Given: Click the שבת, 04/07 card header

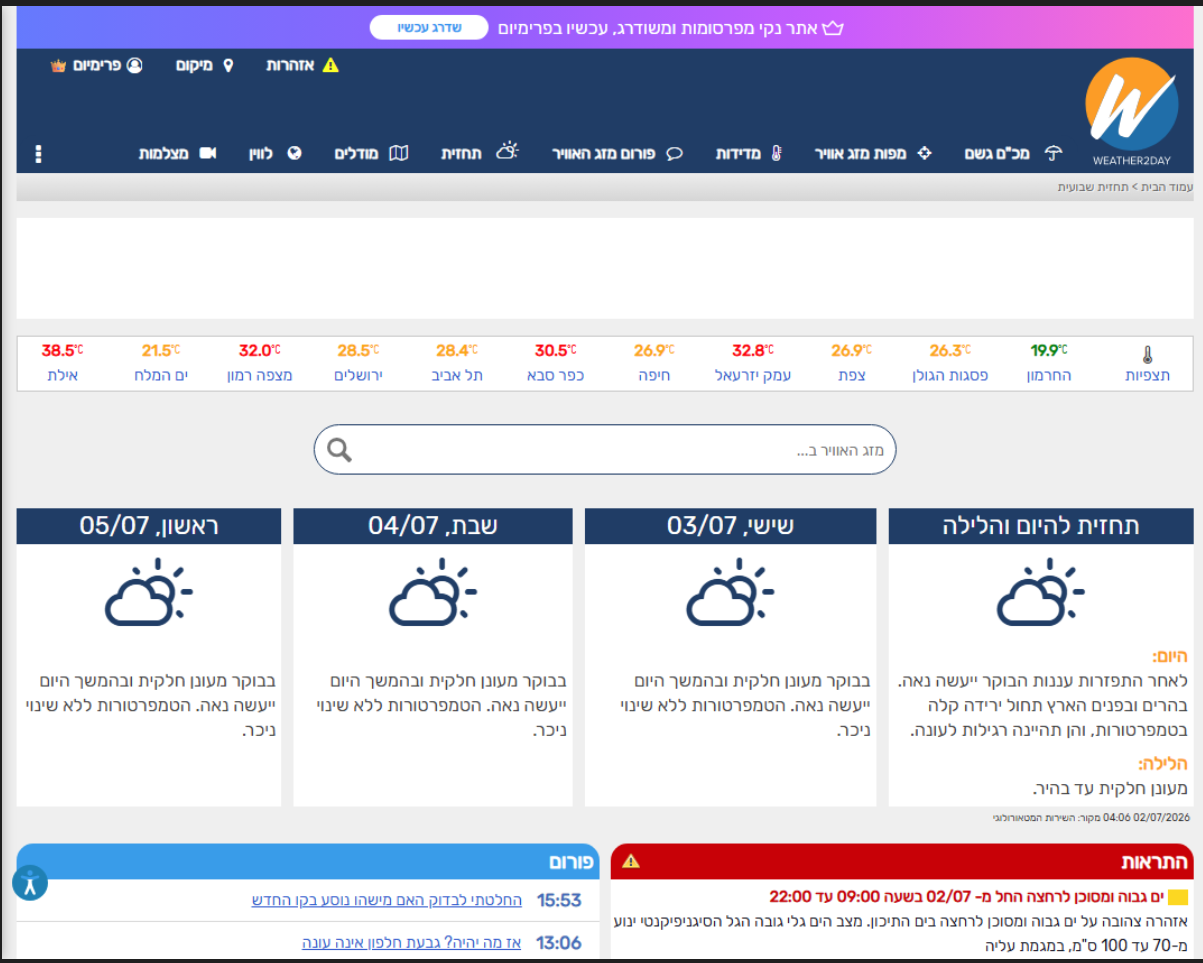Looking at the screenshot, I should click(x=433, y=526).
